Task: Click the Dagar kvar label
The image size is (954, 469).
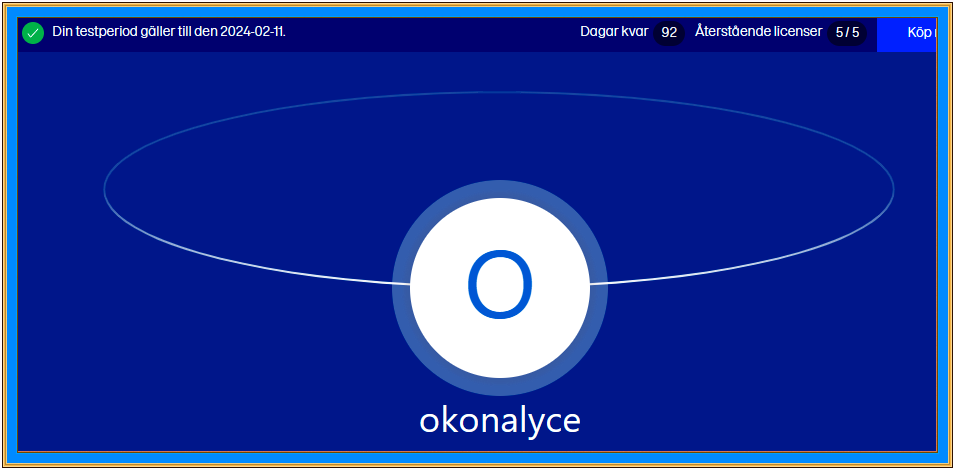Action: pyautogui.click(x=614, y=32)
